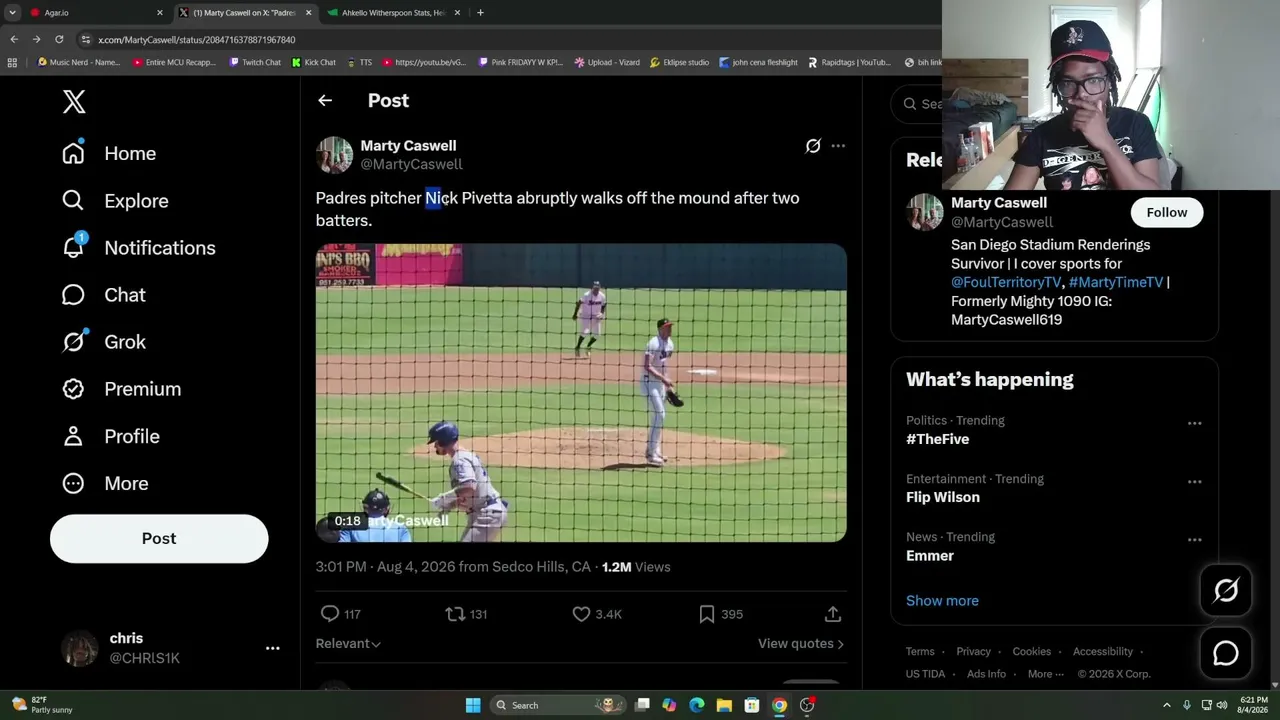Open the #MartyTimeTV hashtag link

point(1116,282)
